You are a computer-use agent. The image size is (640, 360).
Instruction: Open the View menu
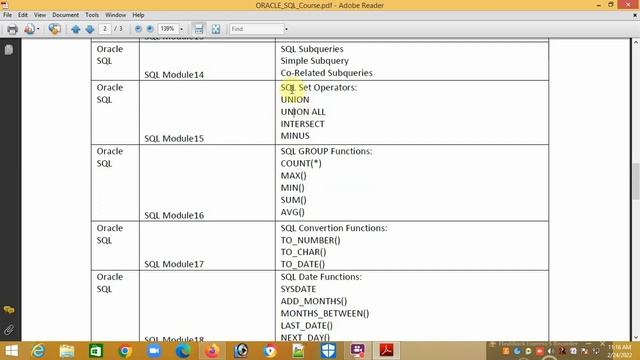click(40, 15)
